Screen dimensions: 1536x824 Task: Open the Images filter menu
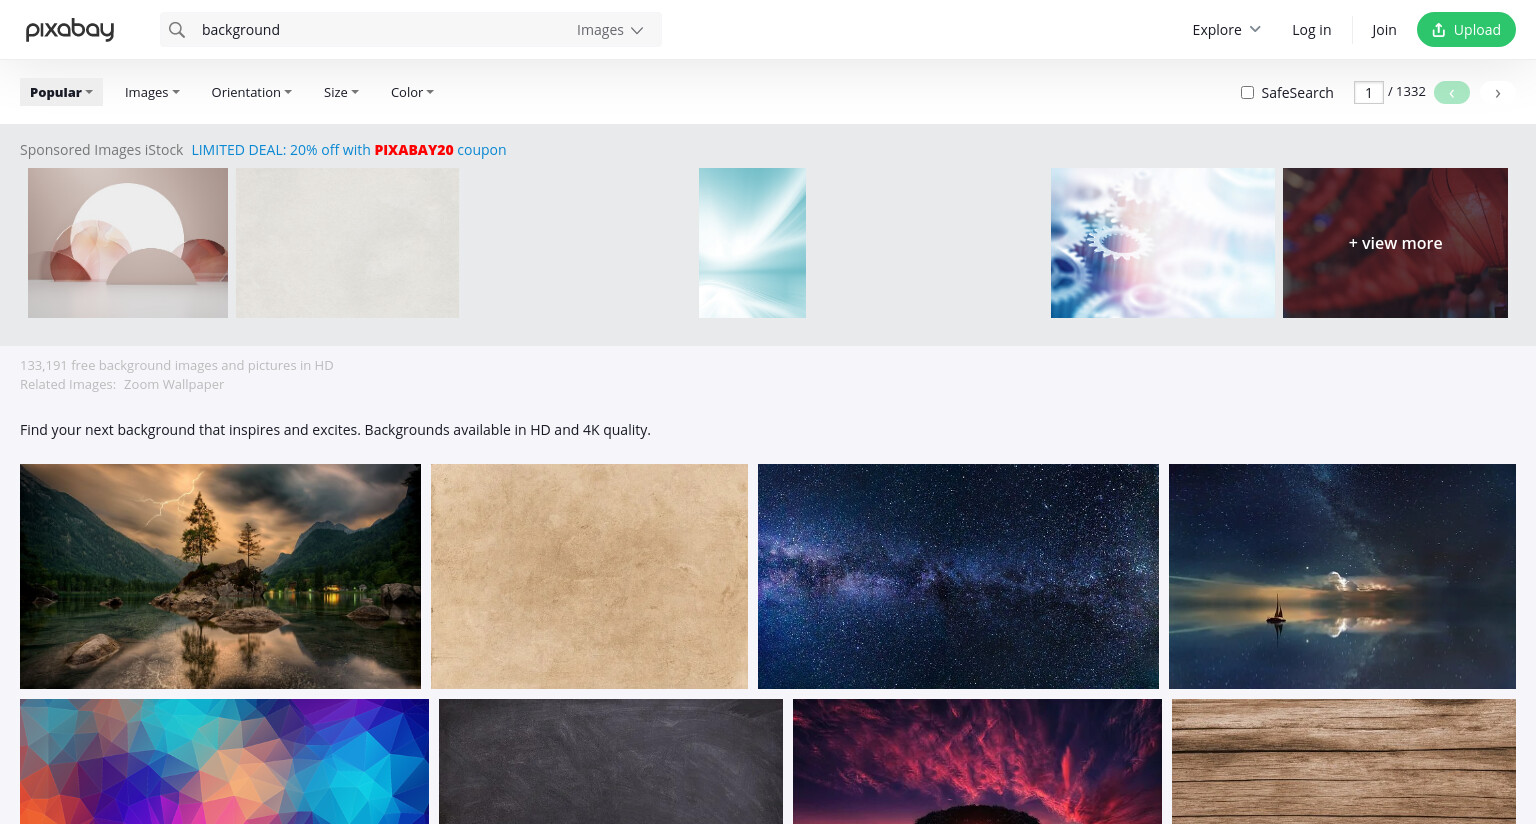click(152, 92)
